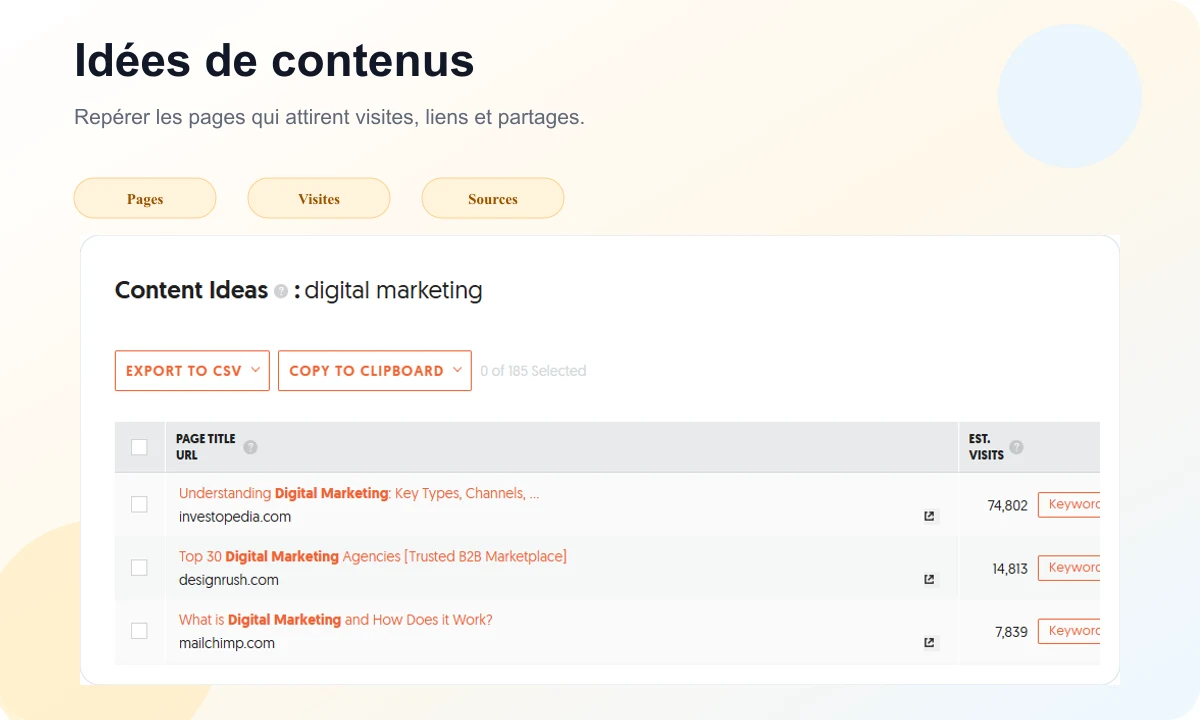Click the designrush.com URL text
Image resolution: width=1200 pixels, height=720 pixels.
229,580
